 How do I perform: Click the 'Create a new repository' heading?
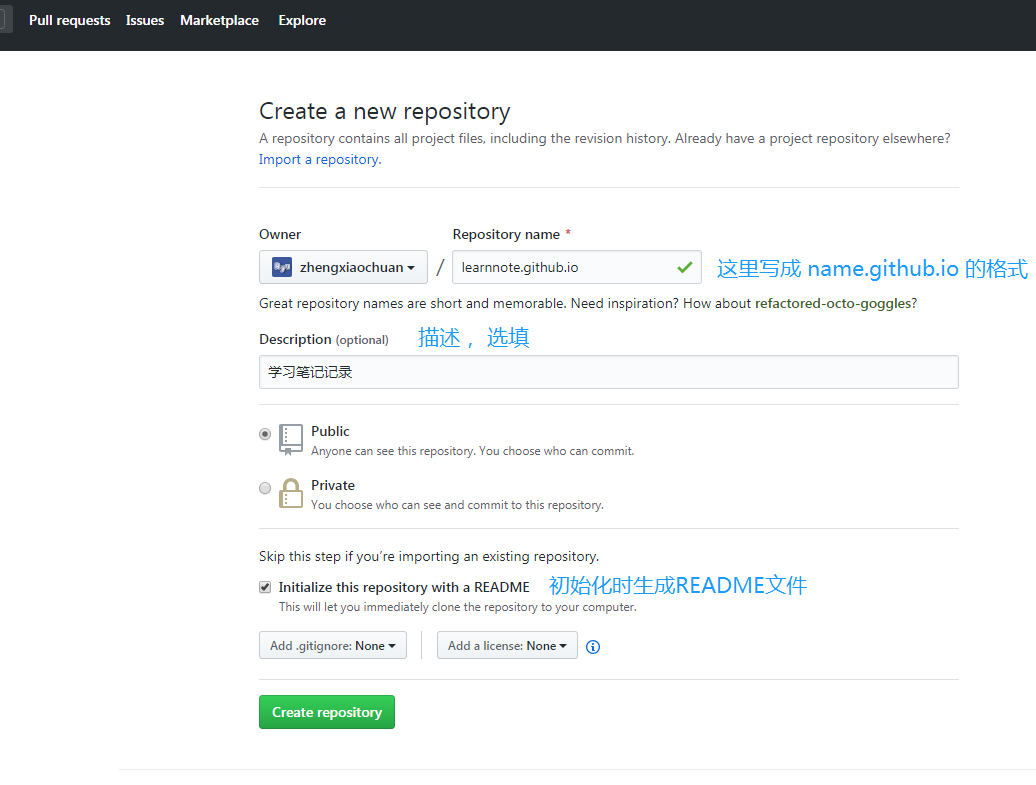click(x=385, y=111)
